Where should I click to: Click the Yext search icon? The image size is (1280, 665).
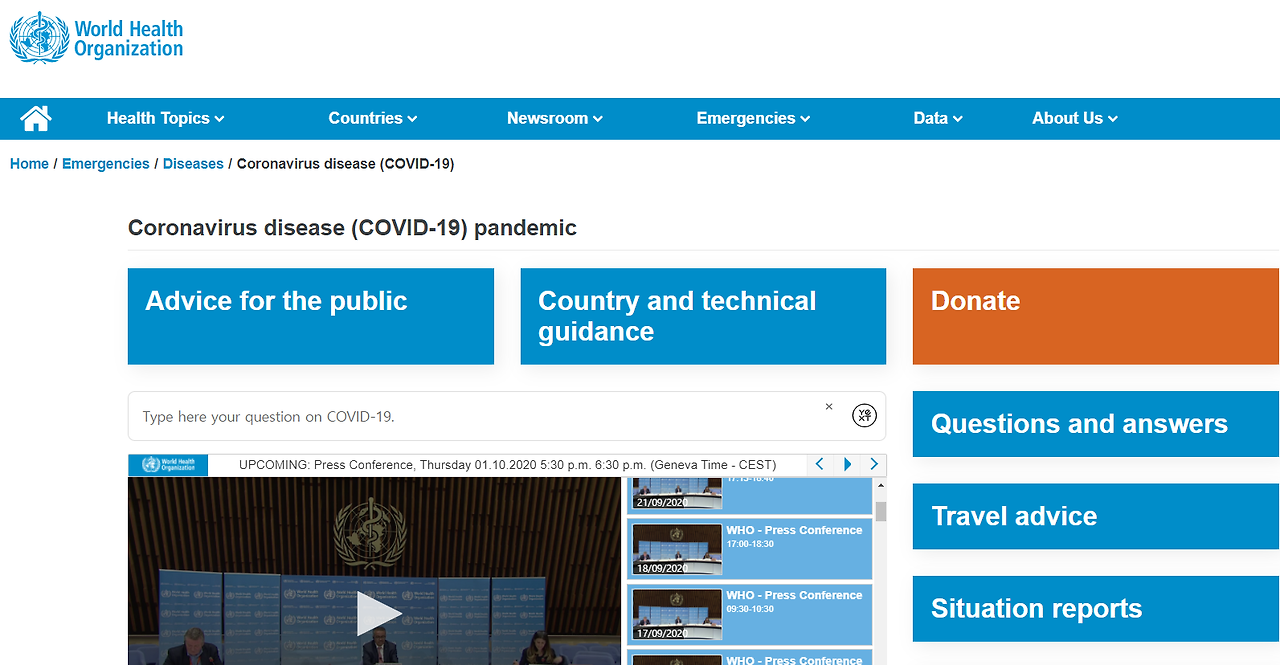pos(864,416)
